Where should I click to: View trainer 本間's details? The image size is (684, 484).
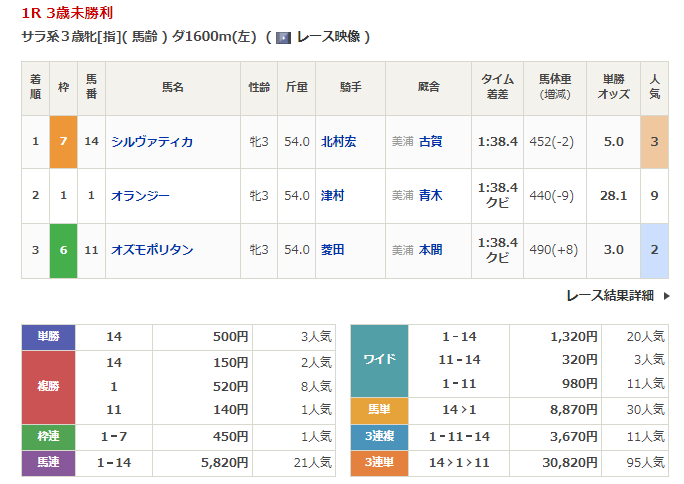click(x=431, y=249)
